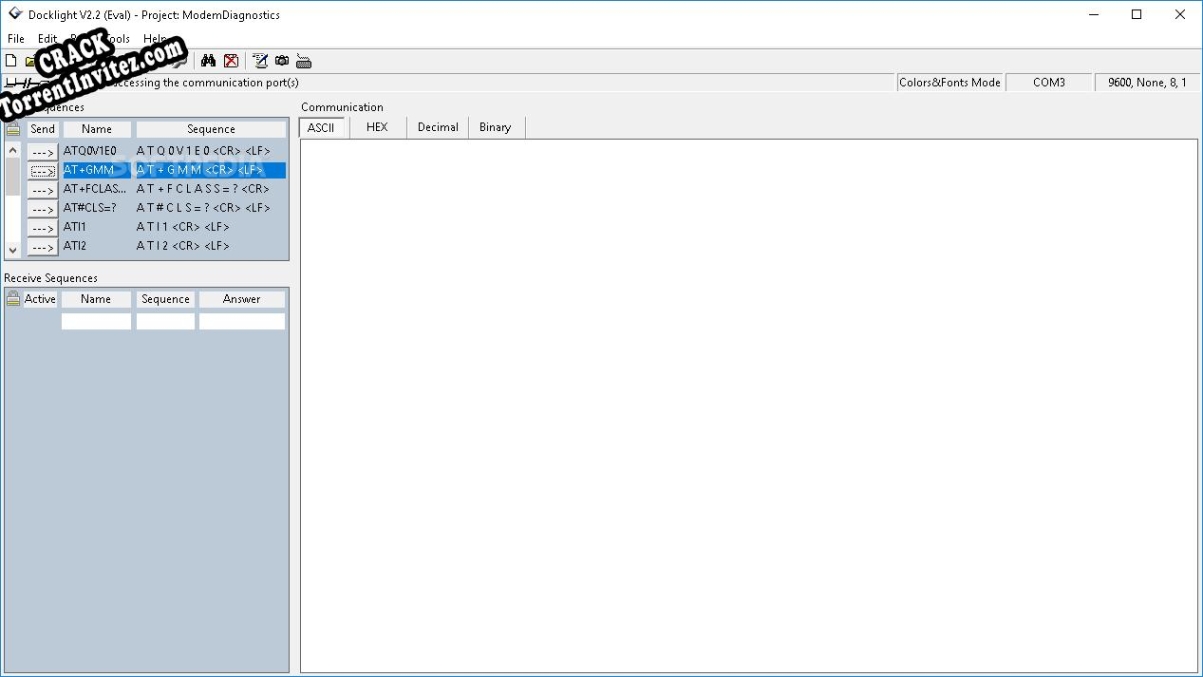Click the COM3 status bar field
The image size is (1203, 677).
1050,82
